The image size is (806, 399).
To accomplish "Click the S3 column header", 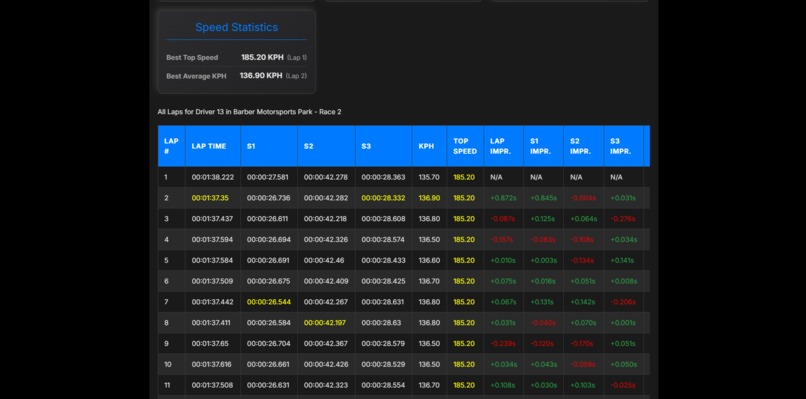I will pyautogui.click(x=383, y=146).
